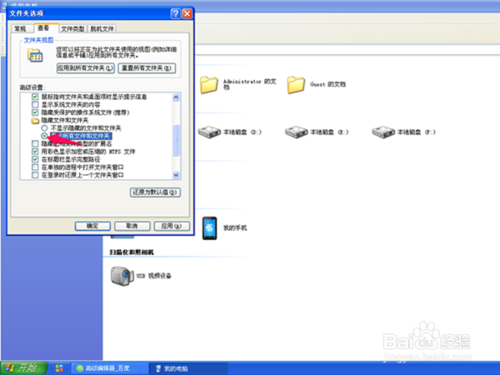Select local disk E: drive icon

tap(296, 132)
